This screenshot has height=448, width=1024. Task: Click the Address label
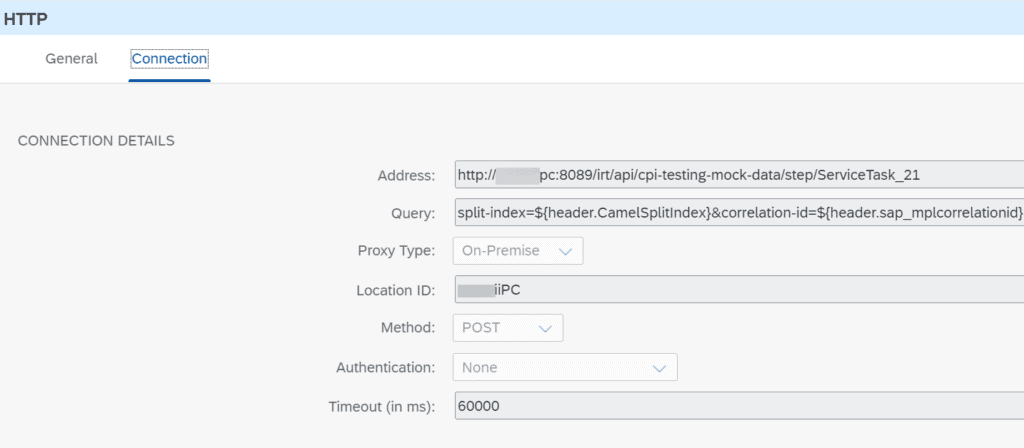click(406, 175)
